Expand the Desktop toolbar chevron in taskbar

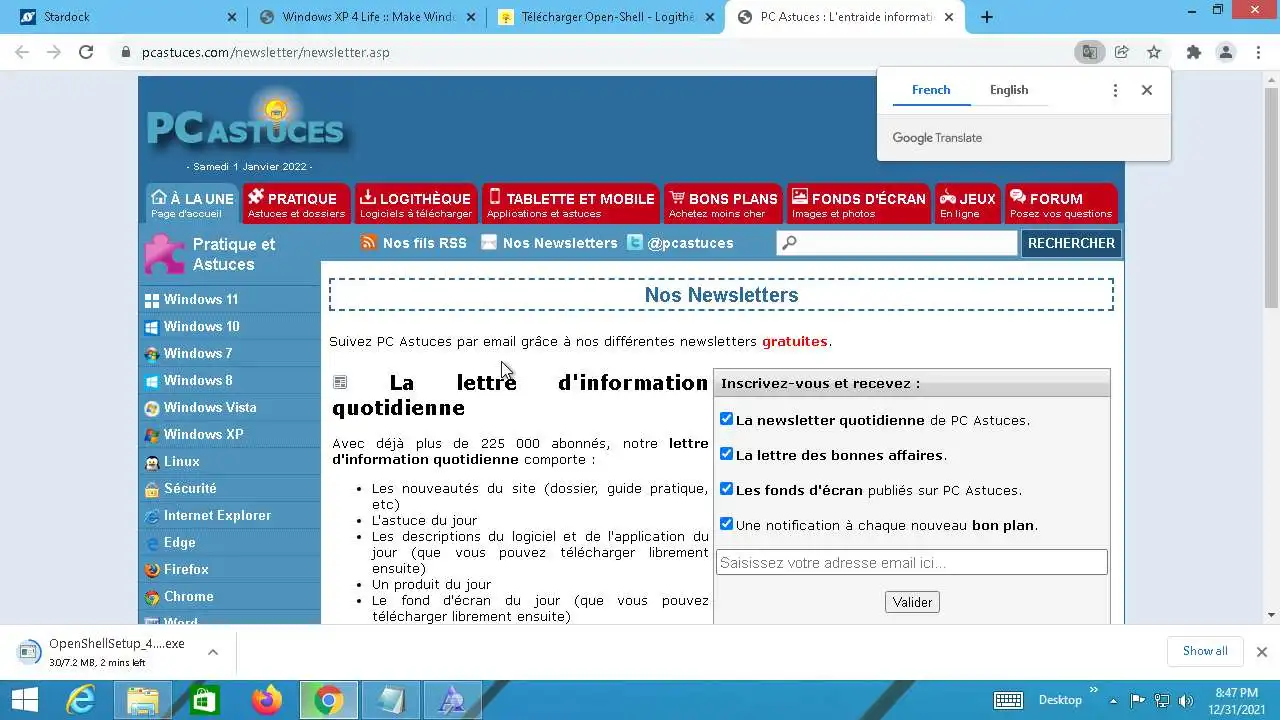point(1093,690)
